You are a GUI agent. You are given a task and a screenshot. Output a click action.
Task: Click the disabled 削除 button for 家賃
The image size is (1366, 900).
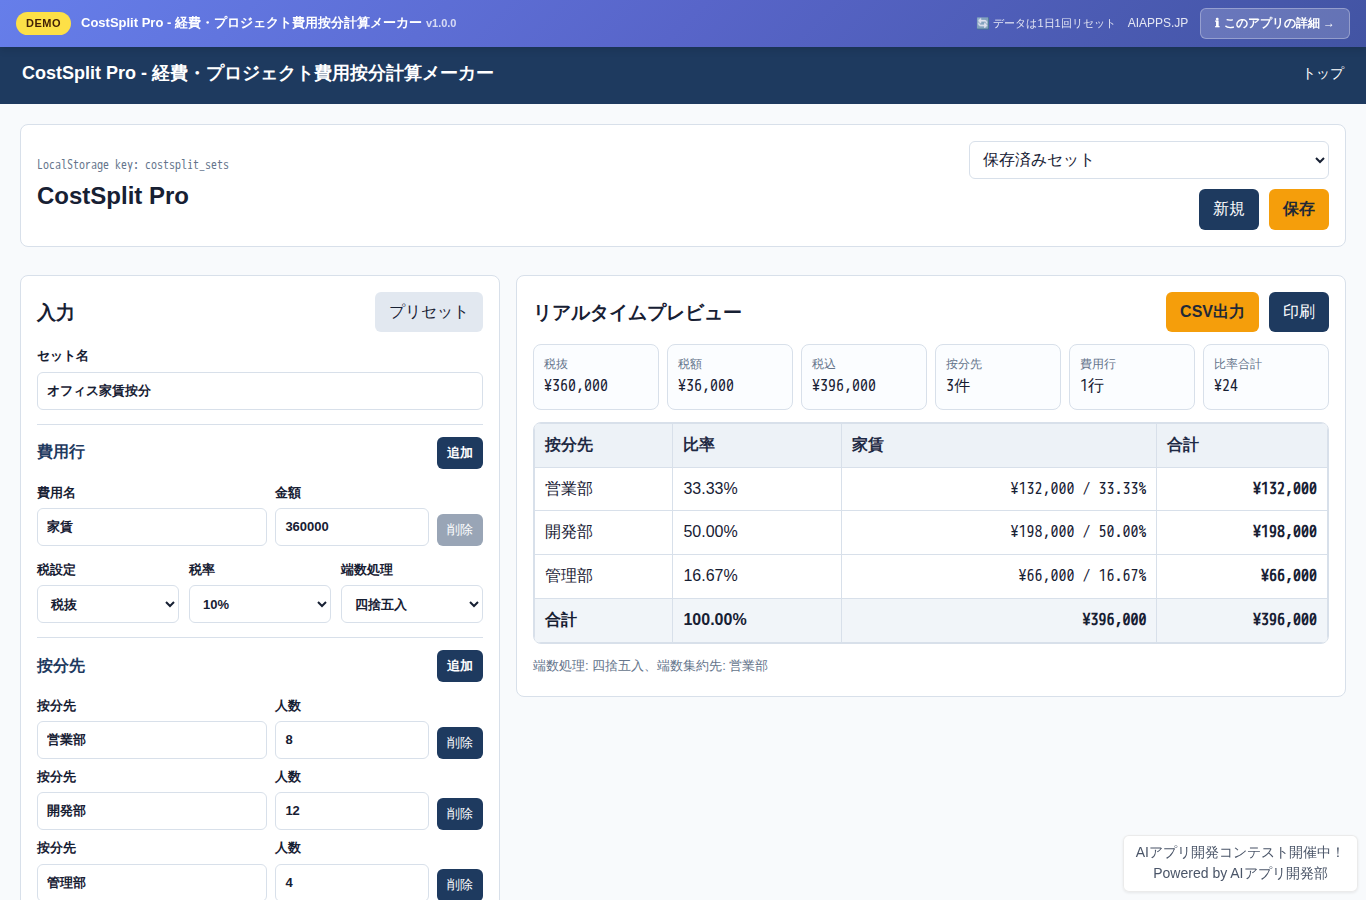coord(460,530)
